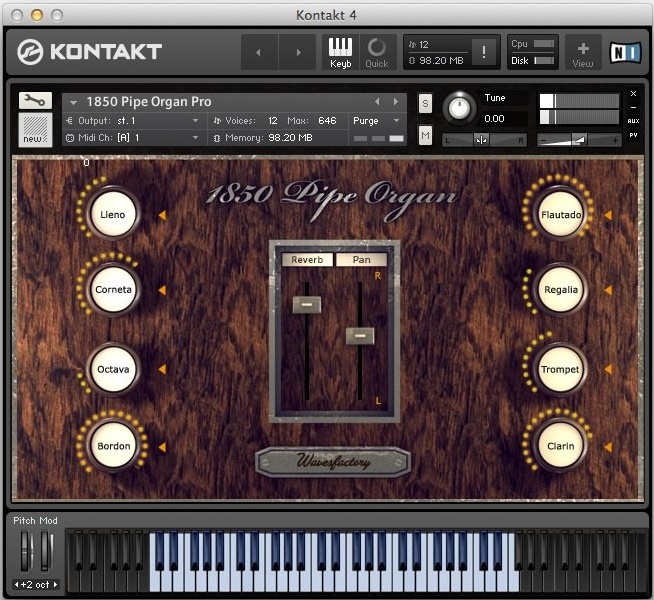Click the Max voices value 646
The image size is (654, 600).
[x=327, y=121]
